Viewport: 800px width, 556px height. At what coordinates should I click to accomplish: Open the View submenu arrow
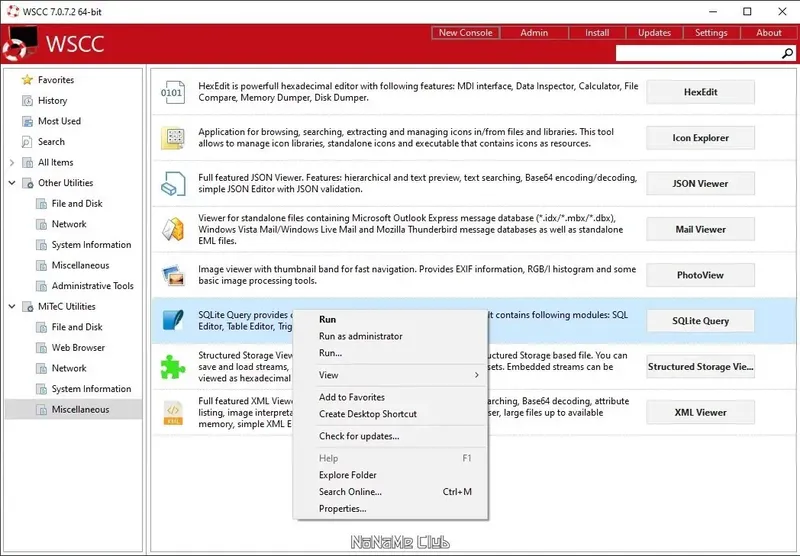[x=477, y=375]
